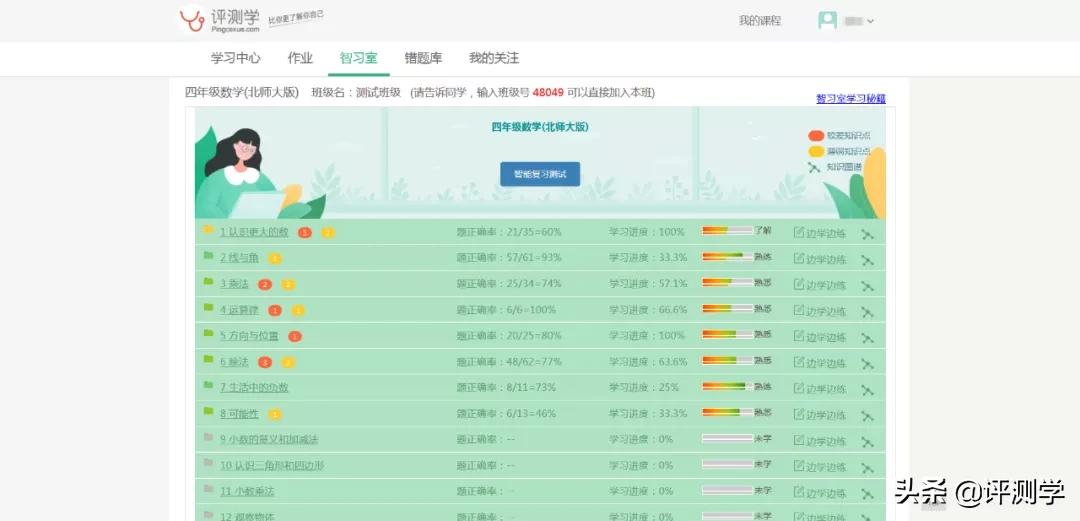Viewport: 1080px width, 521px height.
Task: Click the folder icon for 2 线与角
Action: tap(208, 256)
